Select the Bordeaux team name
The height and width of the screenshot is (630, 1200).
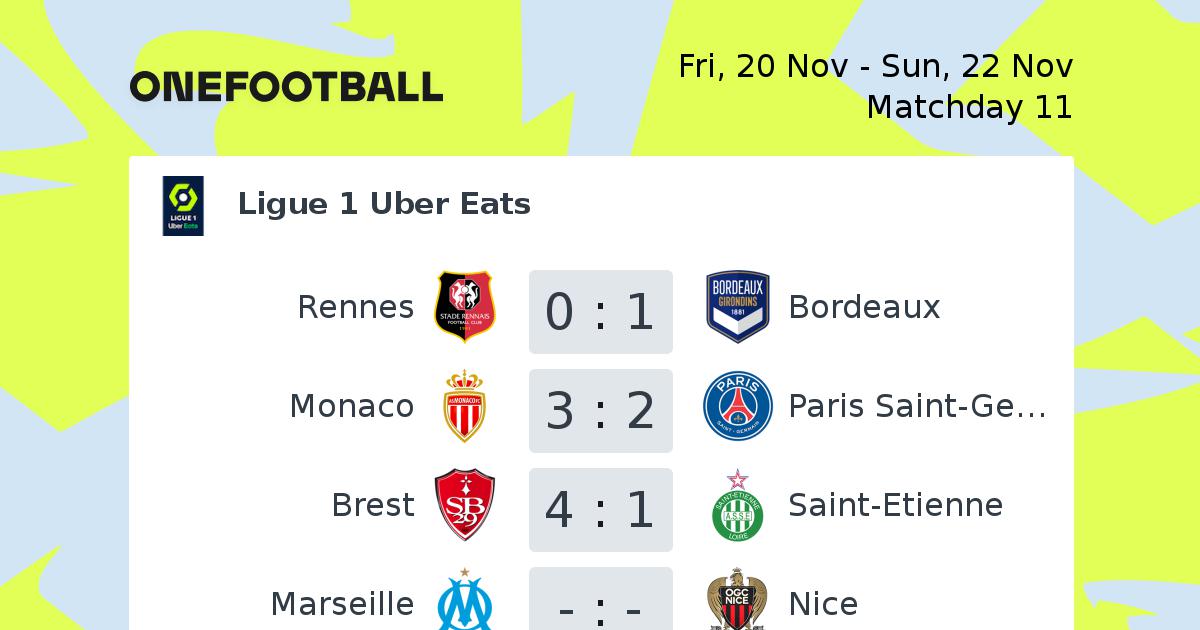coord(864,307)
